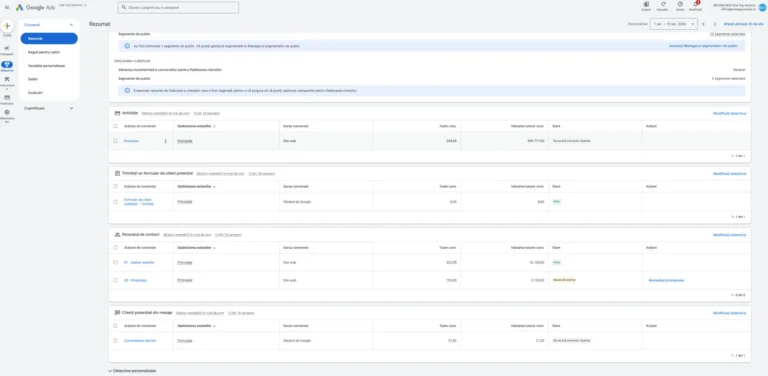The image size is (768, 376).
Task: Select the #1 Apeluri website row checkbox
Action: [x=116, y=262]
